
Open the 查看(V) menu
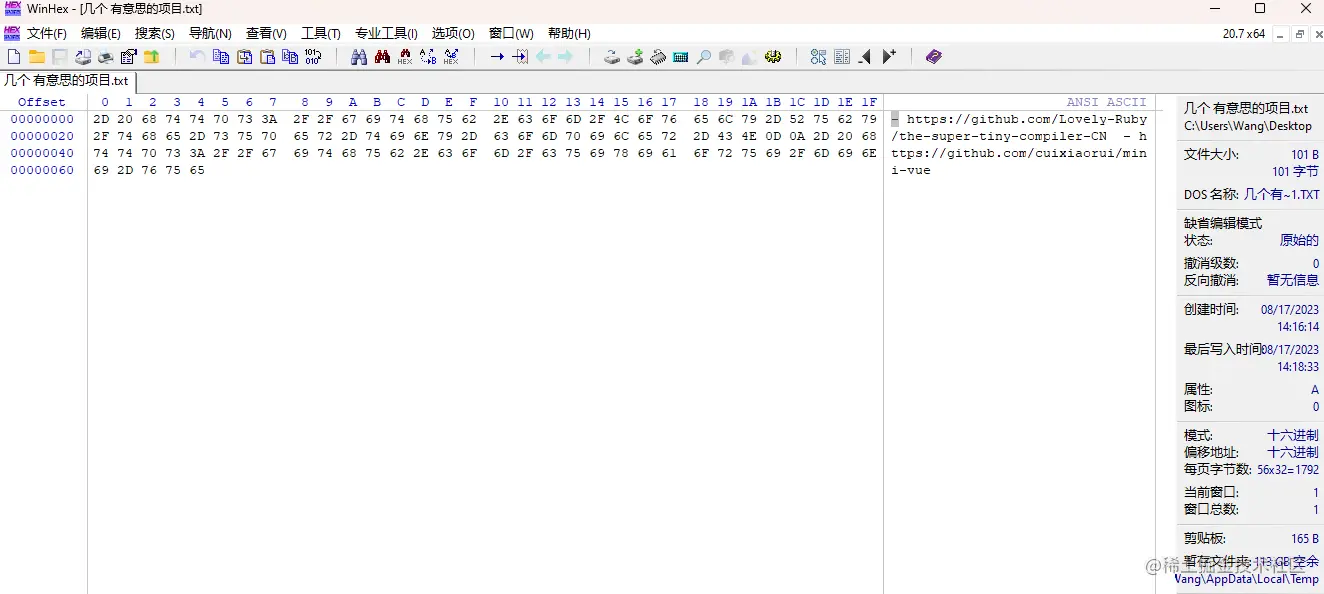click(x=266, y=33)
